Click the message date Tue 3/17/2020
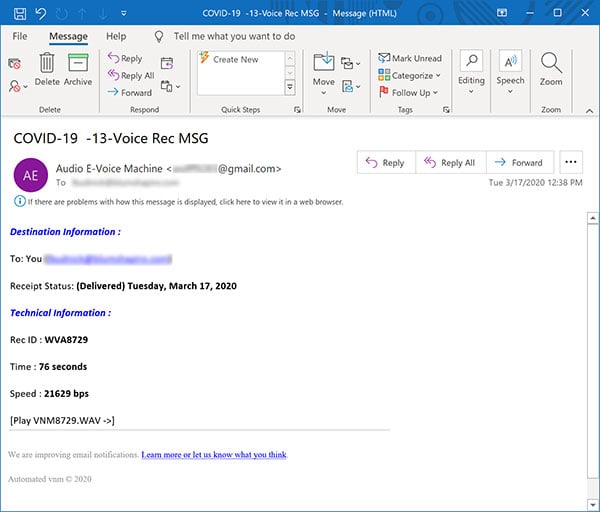 coord(535,183)
